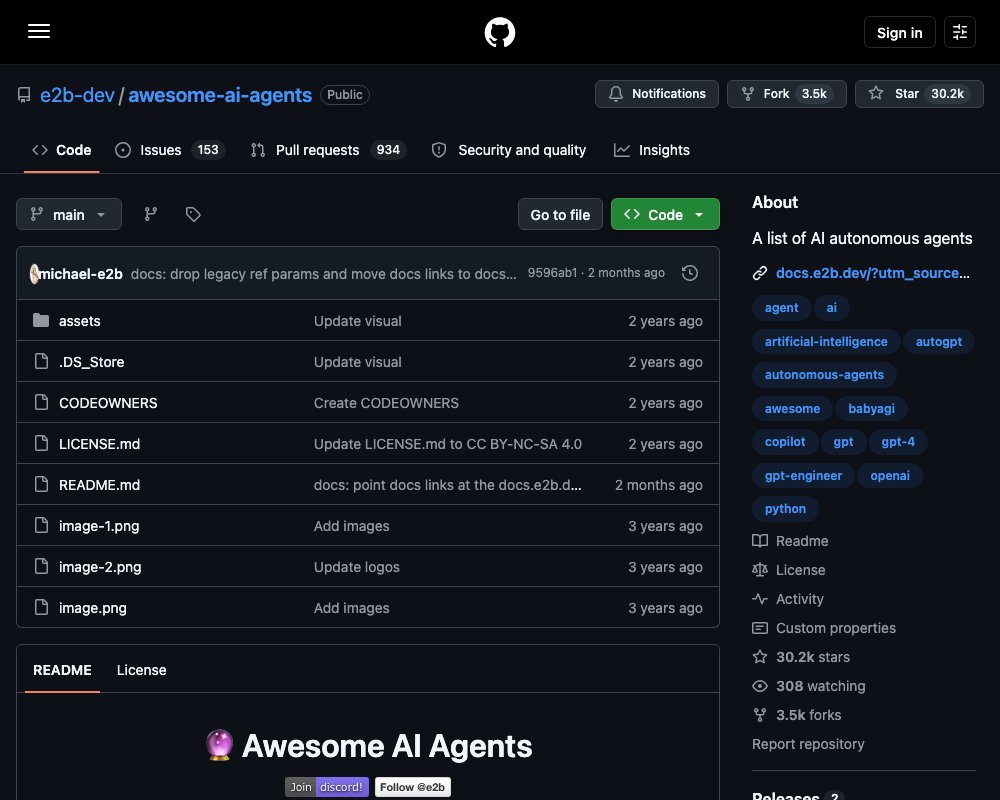Open latest commit message link
Image resolution: width=1000 pixels, height=800 pixels.
pos(323,274)
